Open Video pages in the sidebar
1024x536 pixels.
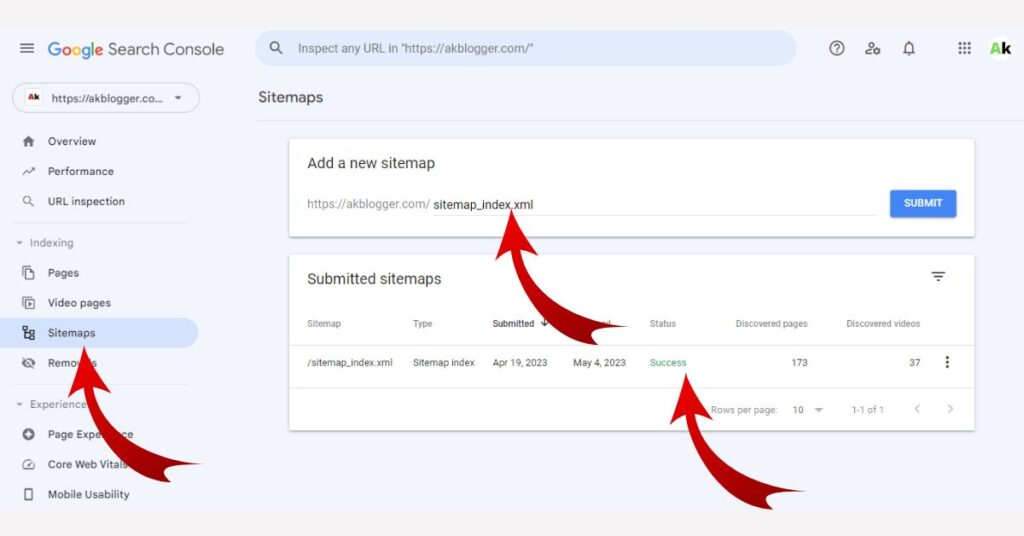coord(79,303)
